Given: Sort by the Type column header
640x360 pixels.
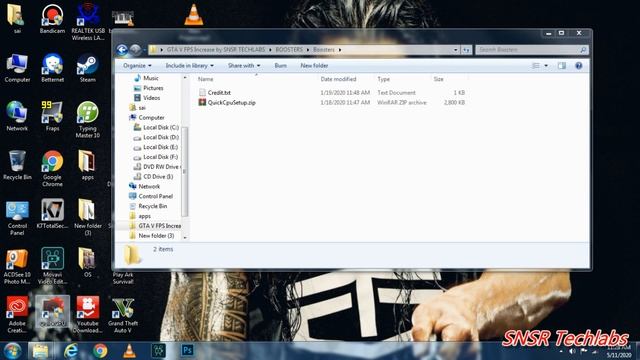Looking at the screenshot, I should pyautogui.click(x=384, y=79).
